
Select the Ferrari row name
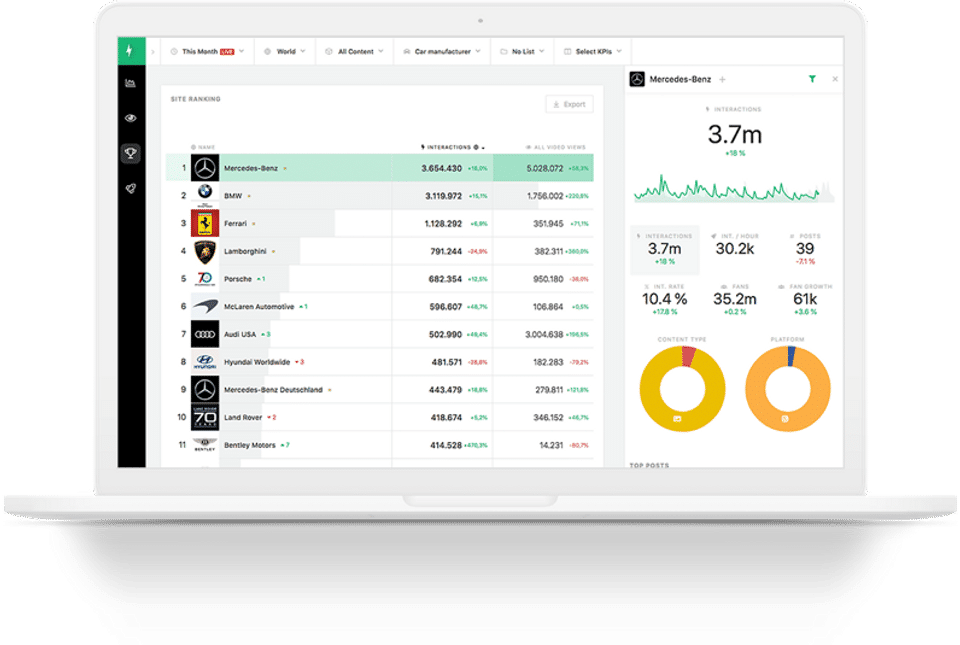click(235, 223)
